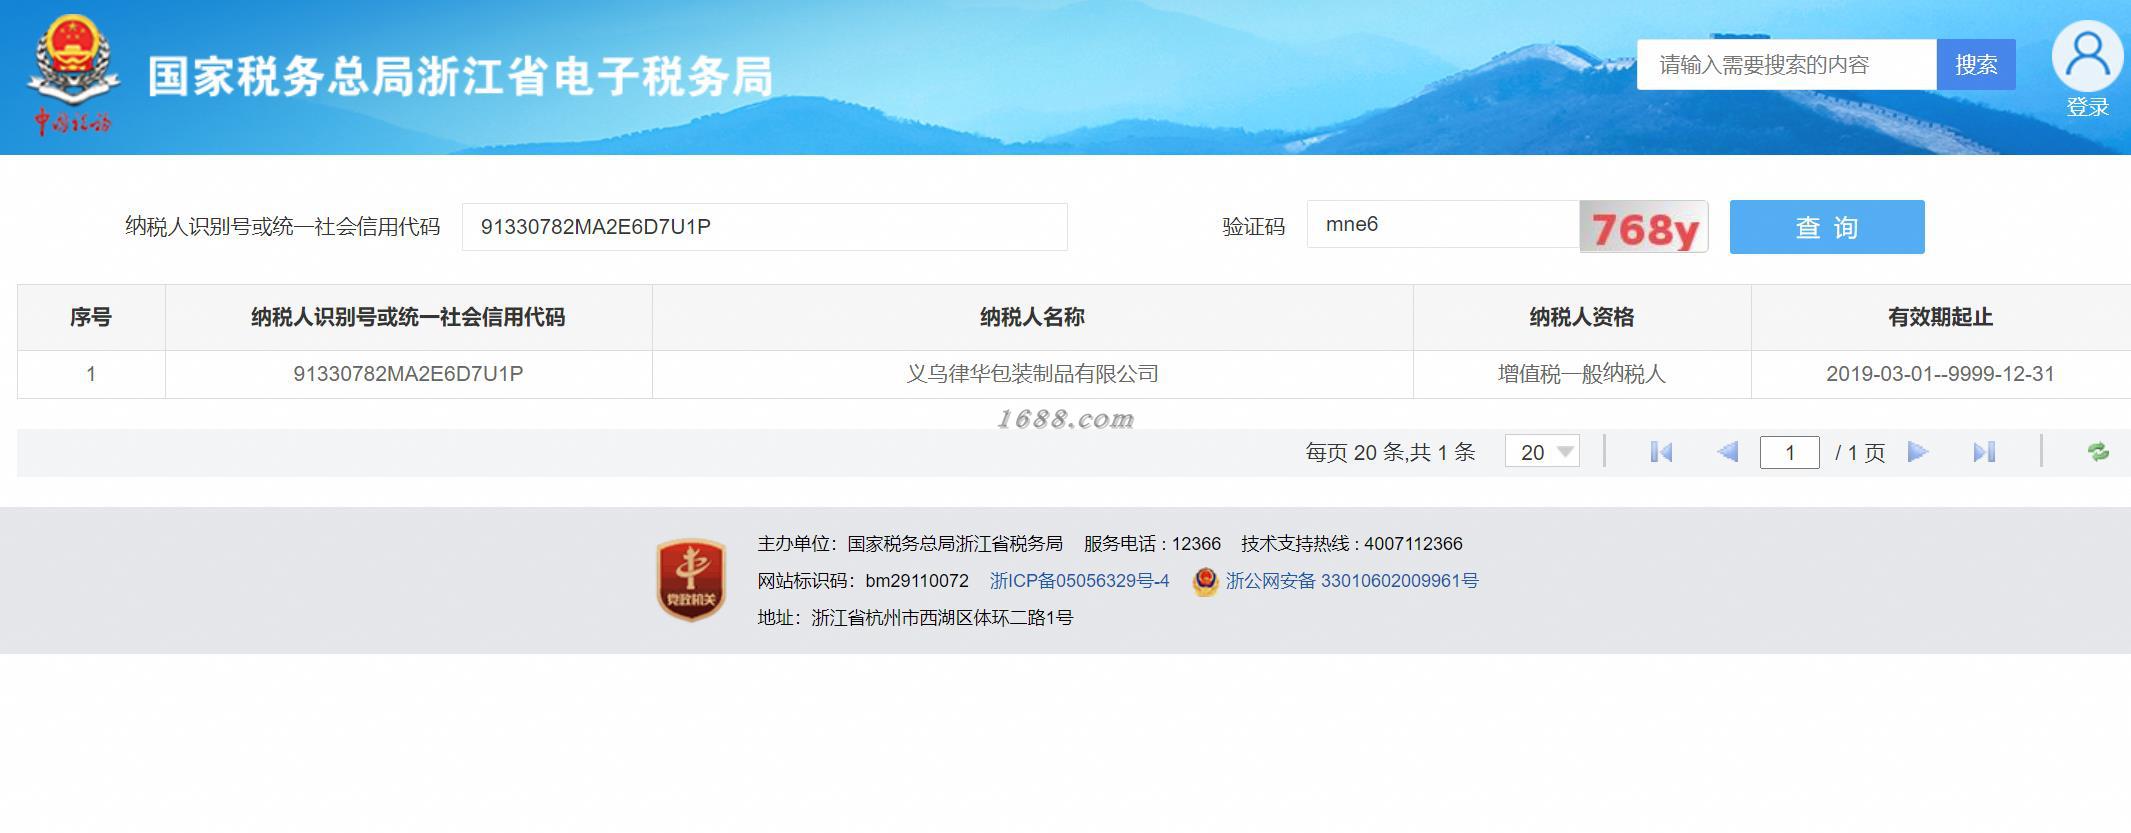Click the 网站标识码 bm29110072 text
Viewport: 2131px width, 833px height.
[863, 581]
